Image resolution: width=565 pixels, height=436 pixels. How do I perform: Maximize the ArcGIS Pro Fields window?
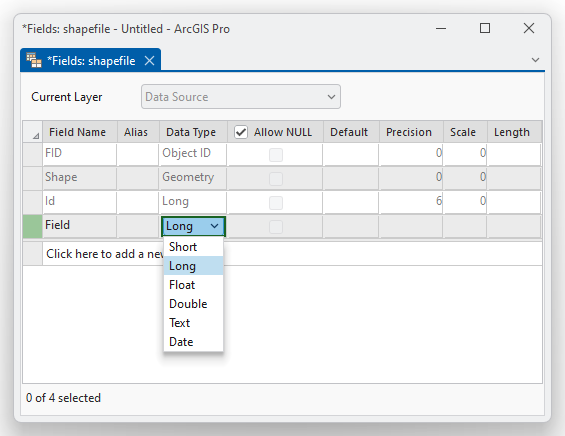(x=485, y=28)
